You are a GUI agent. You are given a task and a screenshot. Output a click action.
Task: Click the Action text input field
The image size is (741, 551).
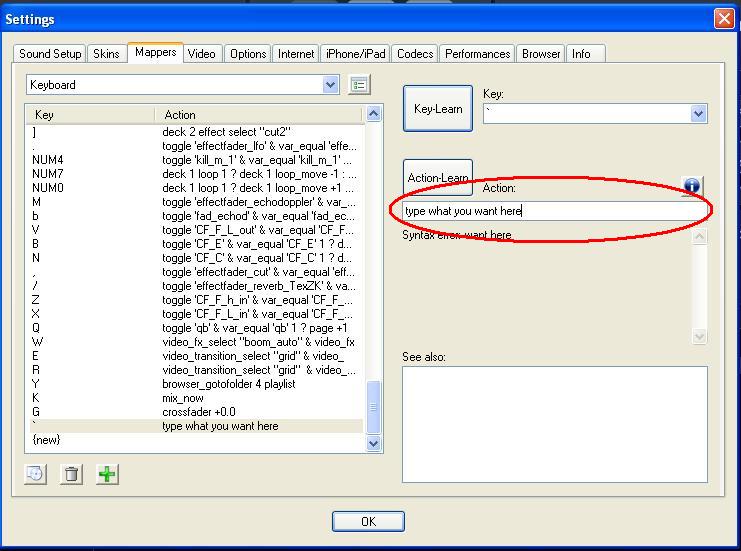click(555, 211)
